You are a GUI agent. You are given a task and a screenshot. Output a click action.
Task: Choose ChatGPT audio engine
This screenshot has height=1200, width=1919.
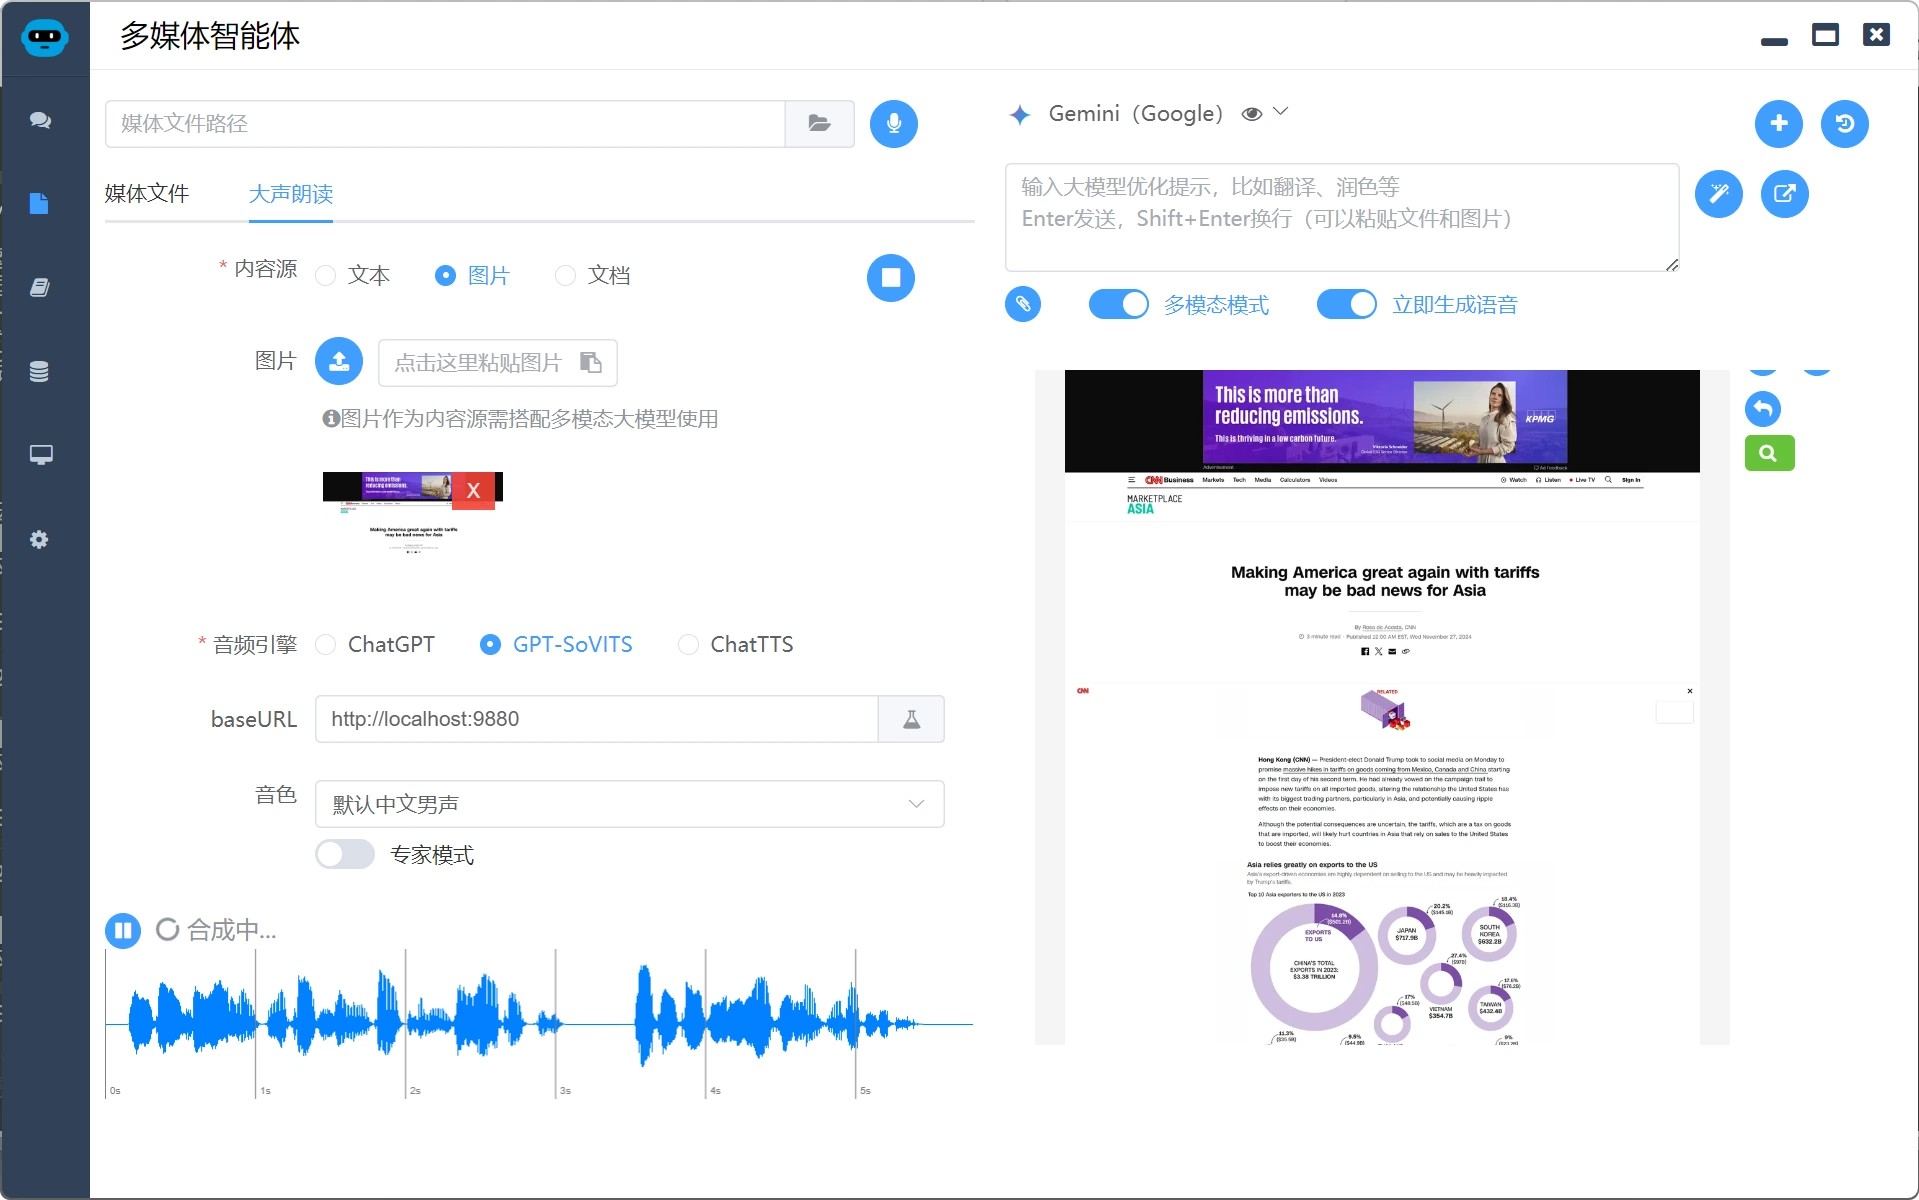tap(375, 645)
